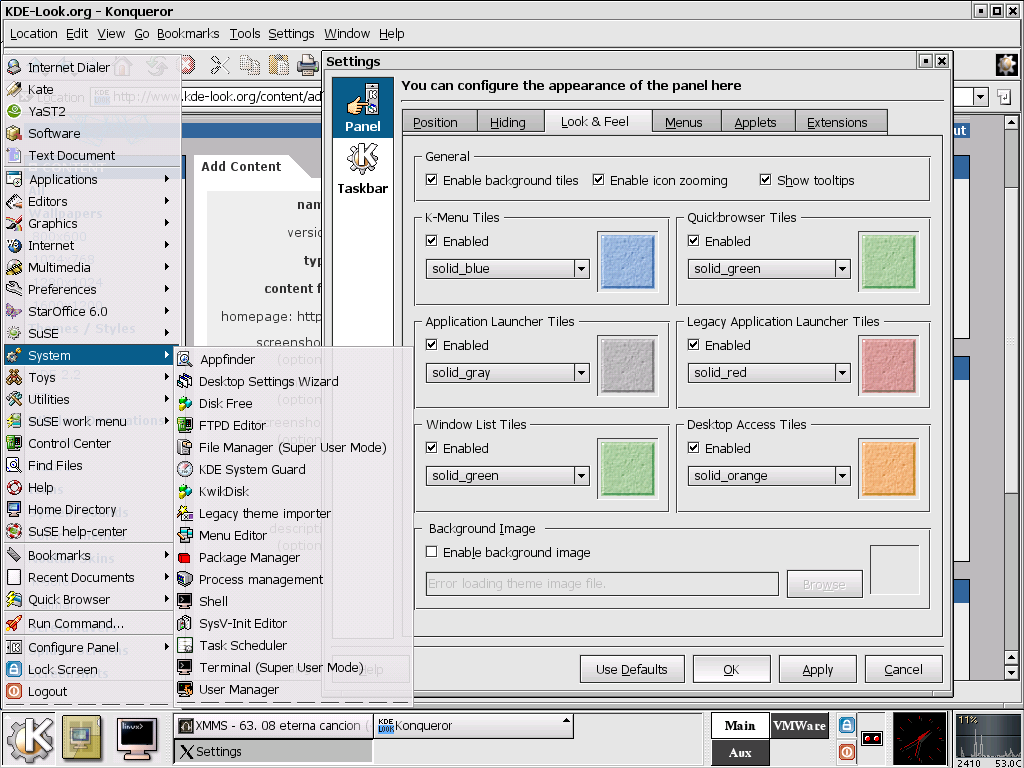Launch the terminal icon in the panel
1024x768 pixels.
(137, 740)
